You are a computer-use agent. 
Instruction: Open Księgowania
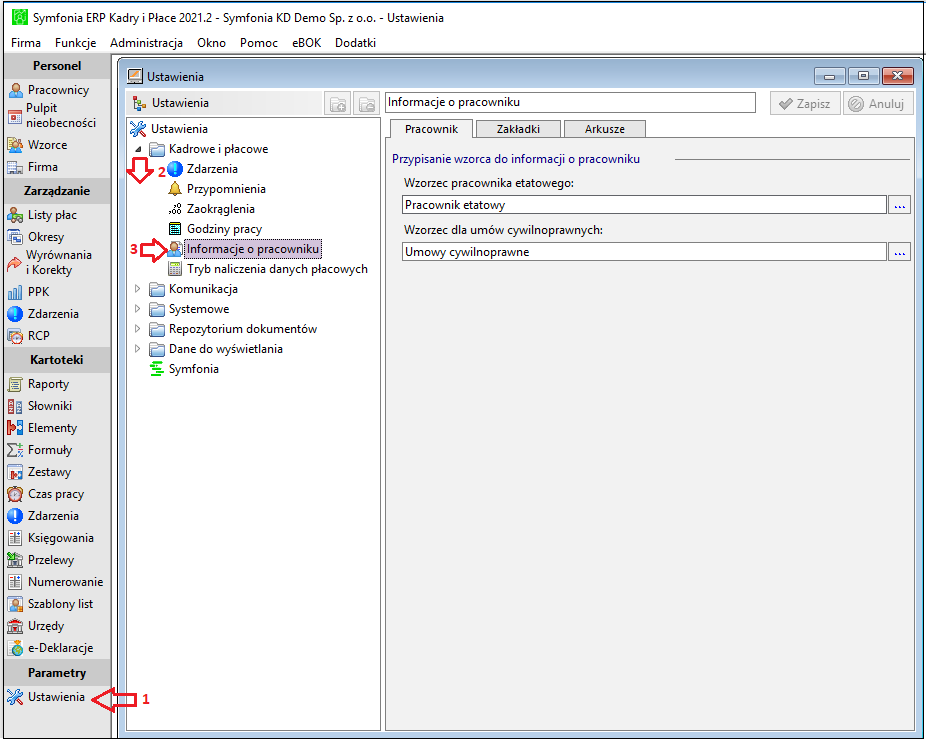tap(51, 538)
